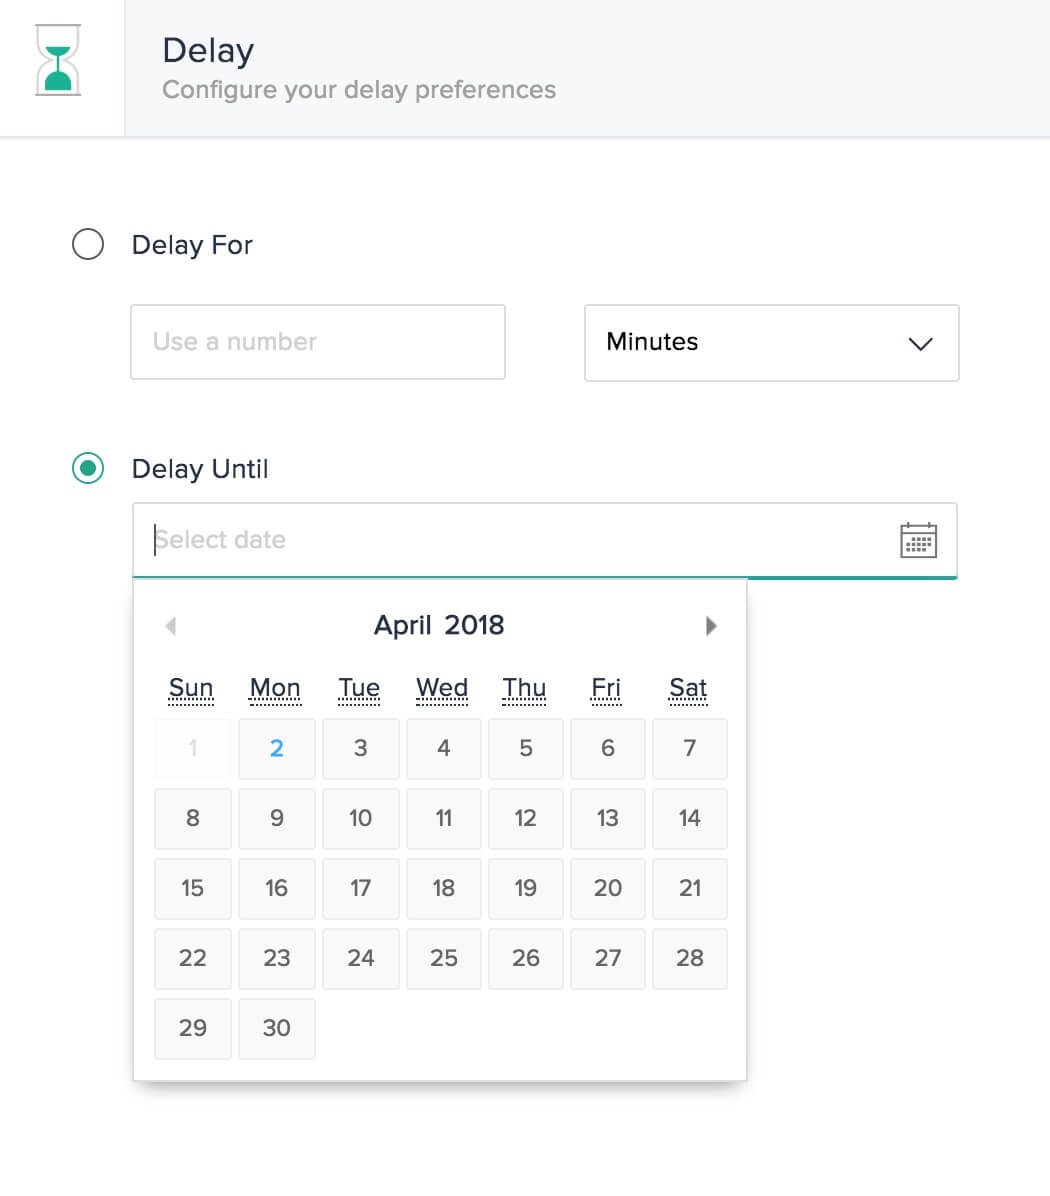Select April 15 on the calendar

click(x=192, y=888)
